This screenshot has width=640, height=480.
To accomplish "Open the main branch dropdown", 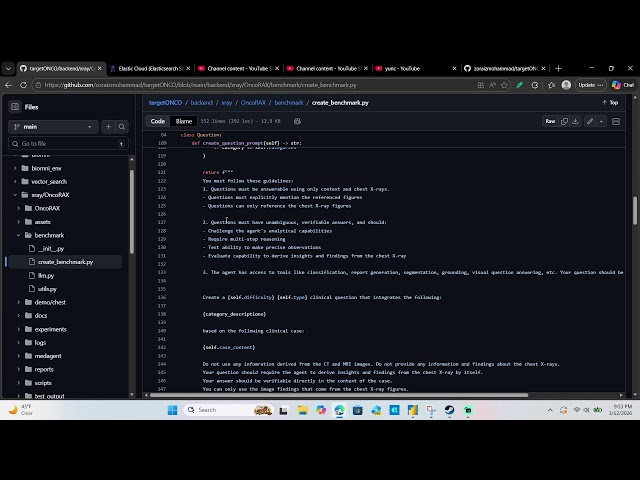I will point(53,127).
